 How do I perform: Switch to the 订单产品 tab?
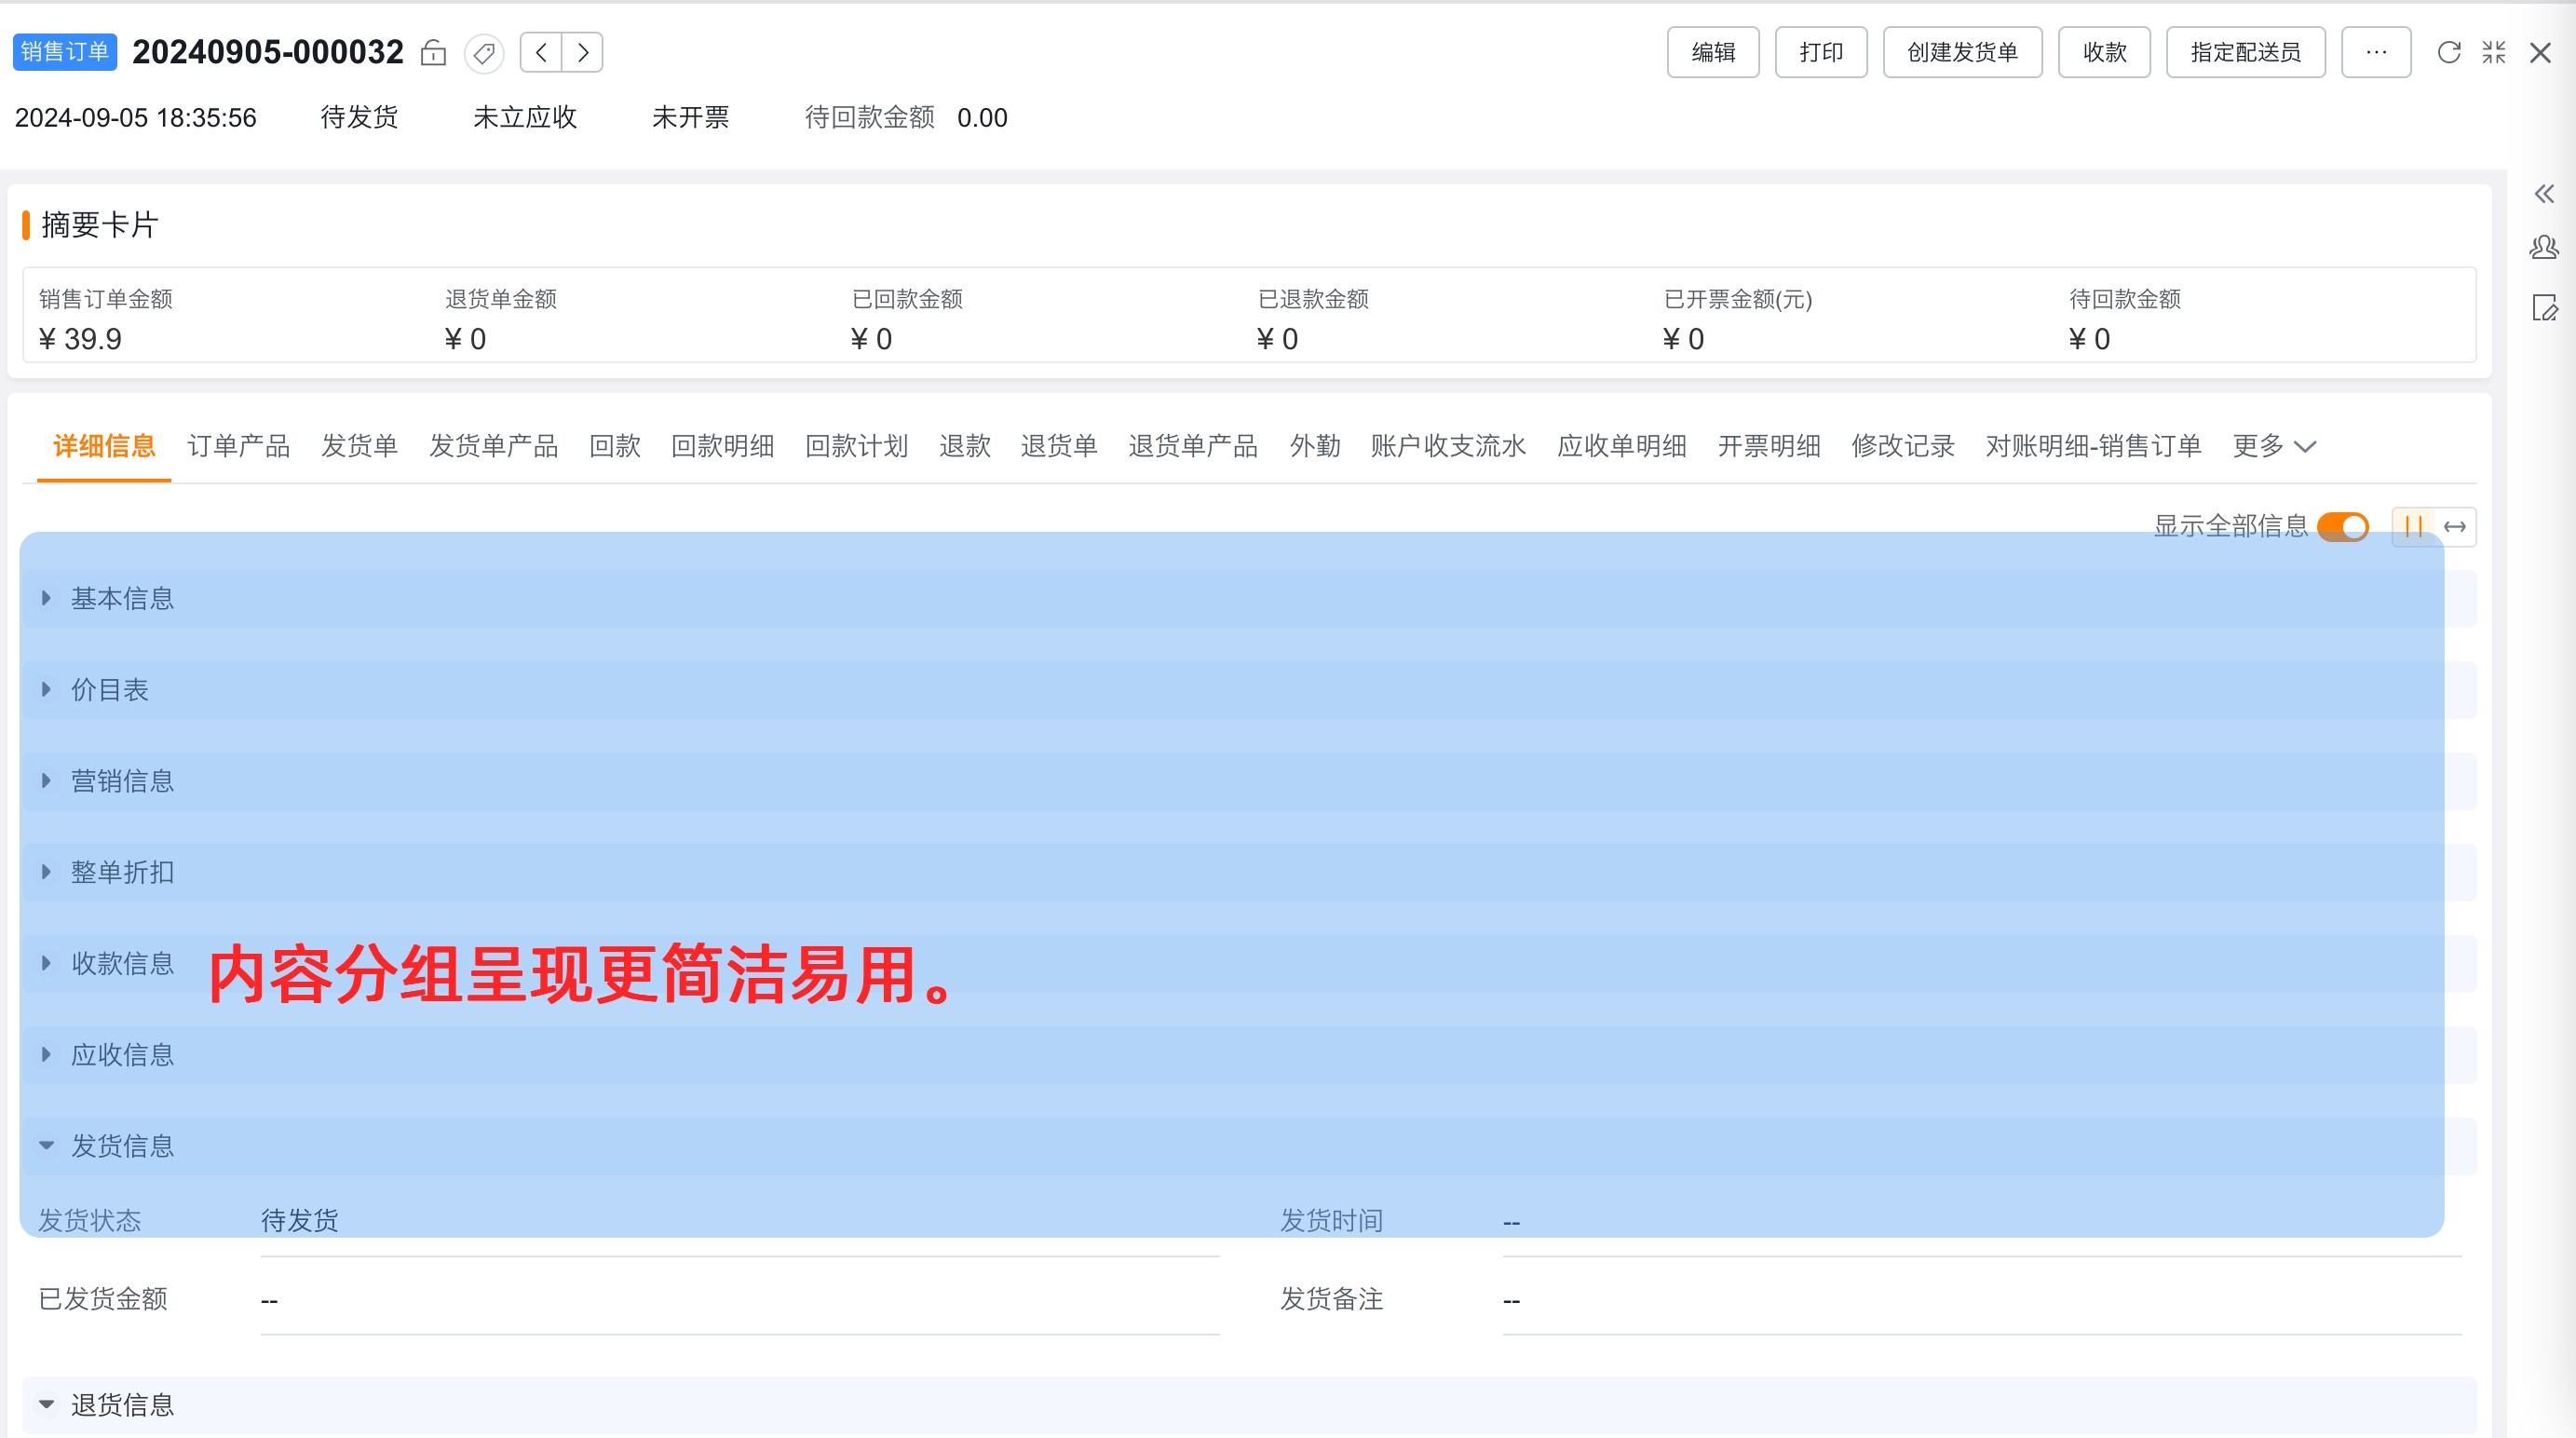coord(238,446)
